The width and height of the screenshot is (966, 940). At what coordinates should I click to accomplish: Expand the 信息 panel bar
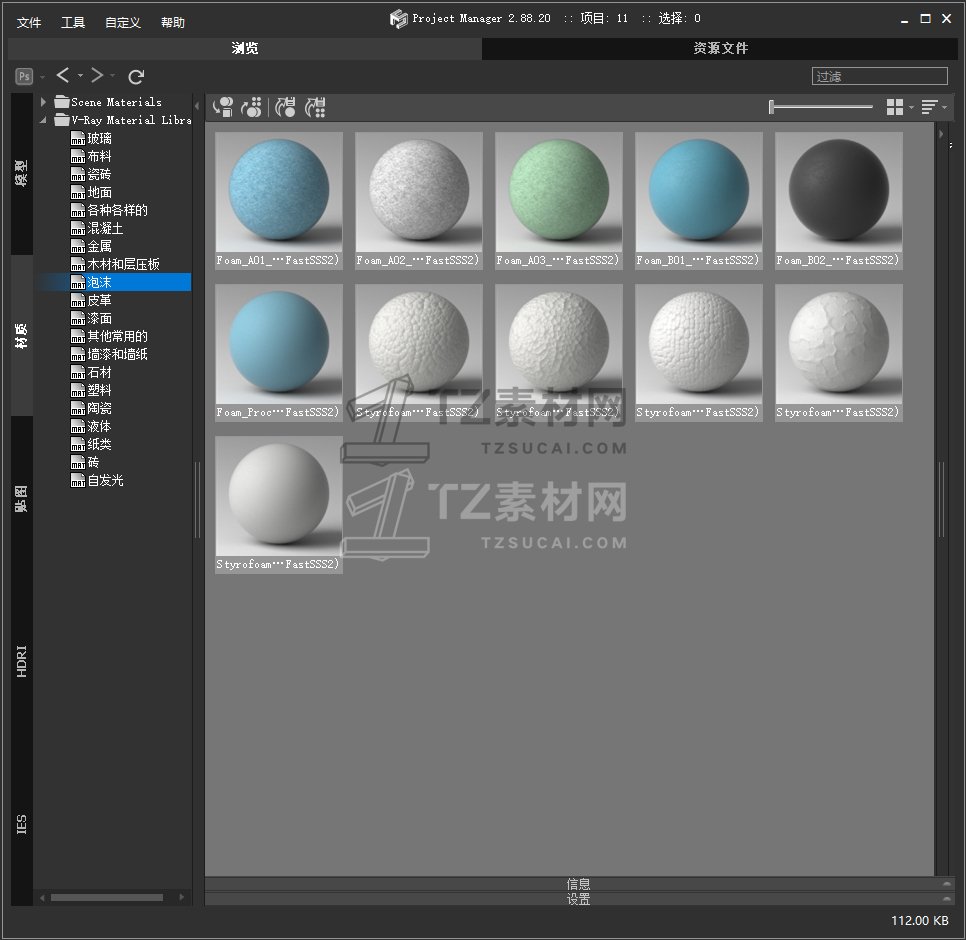[578, 884]
